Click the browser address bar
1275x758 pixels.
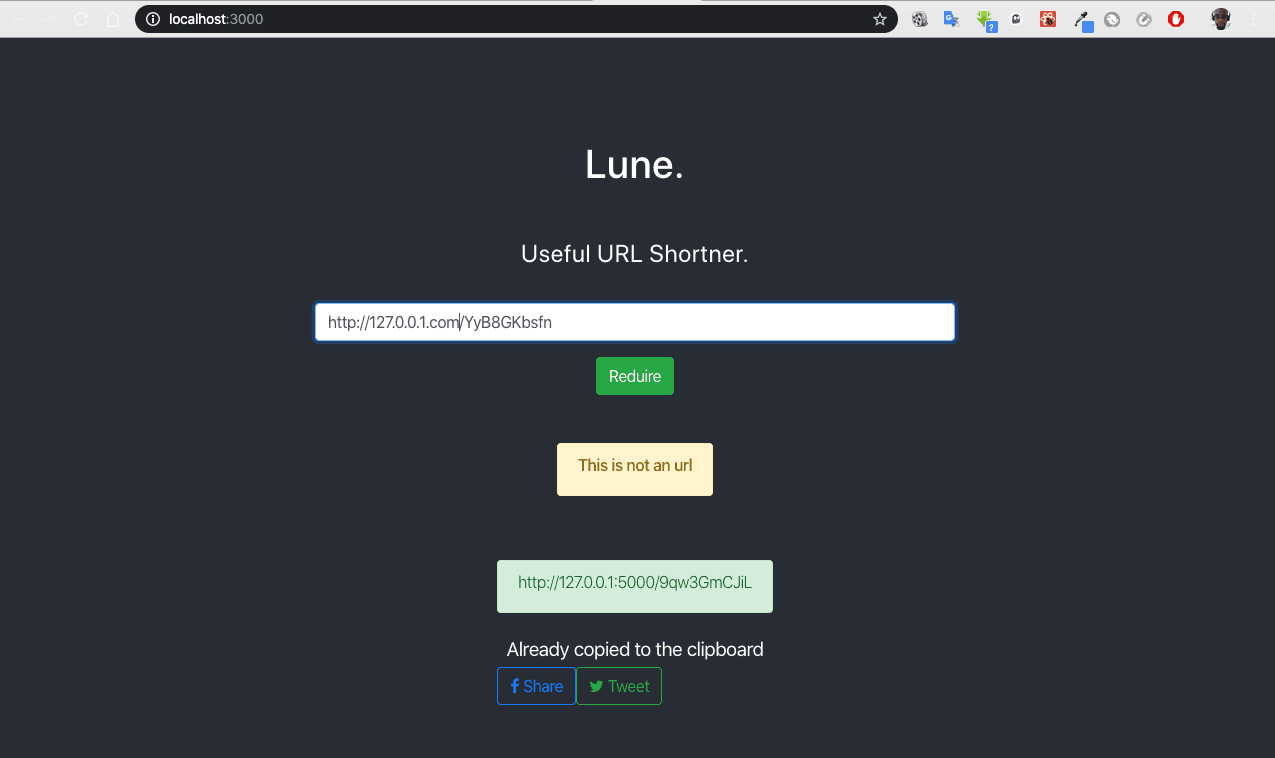tap(500, 18)
